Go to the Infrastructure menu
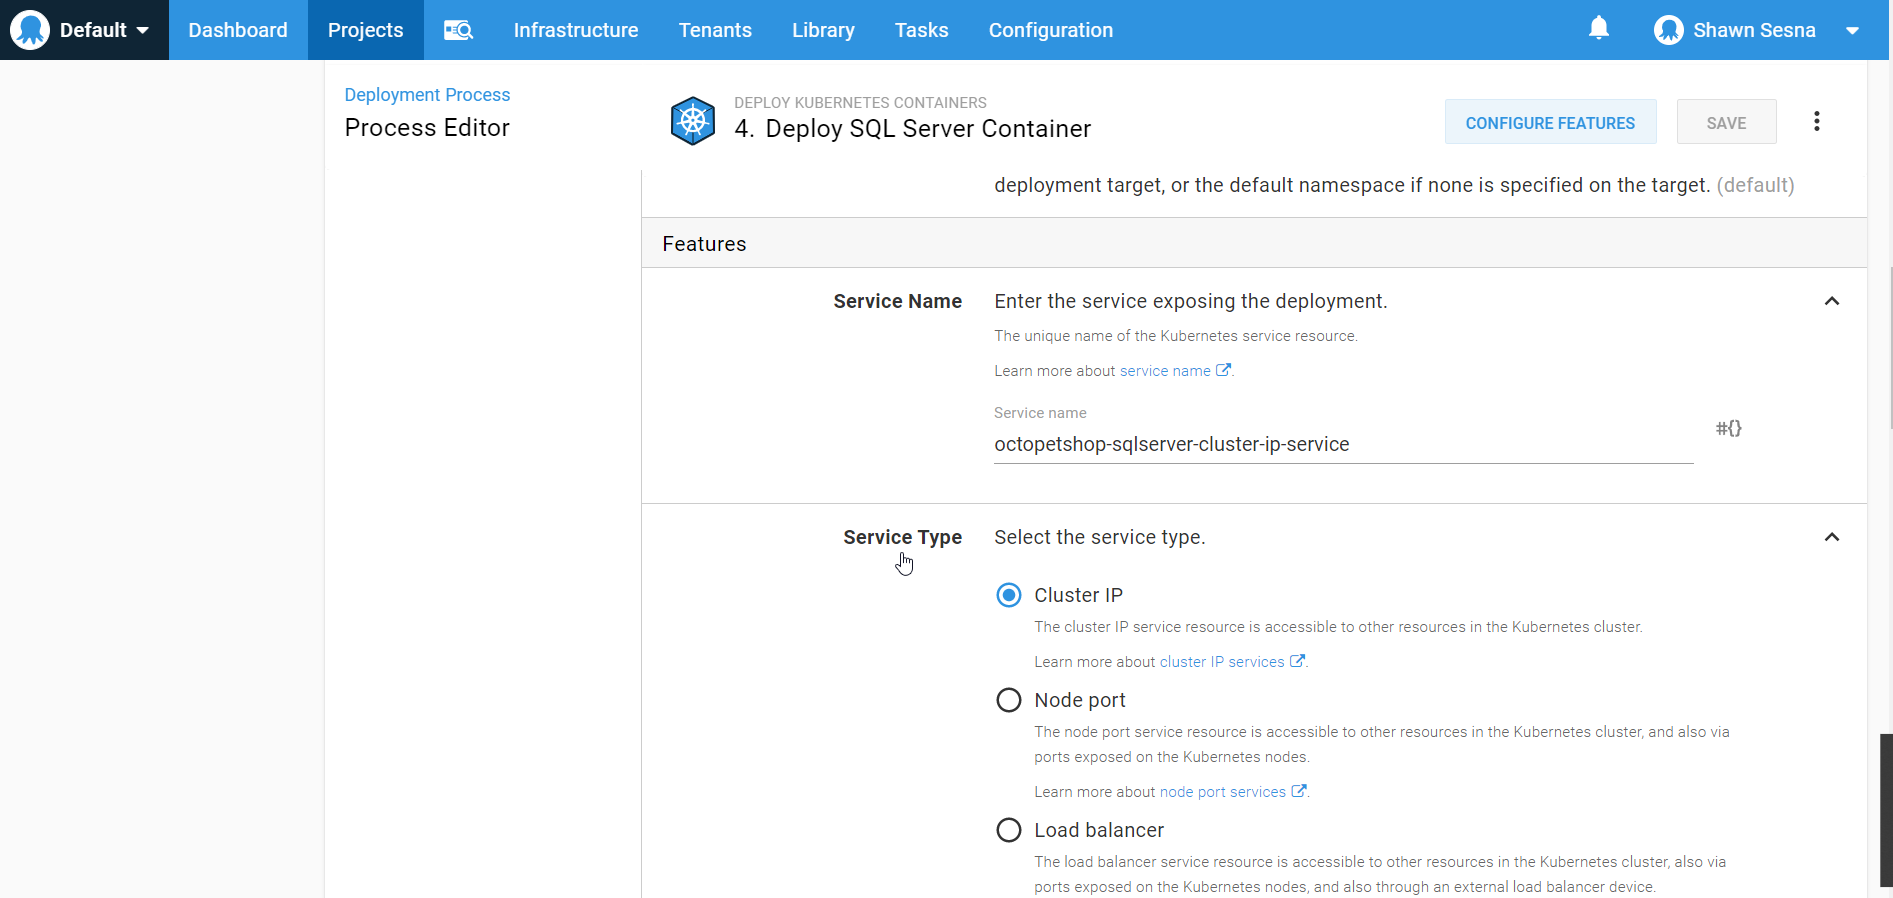The image size is (1893, 898). click(x=575, y=30)
